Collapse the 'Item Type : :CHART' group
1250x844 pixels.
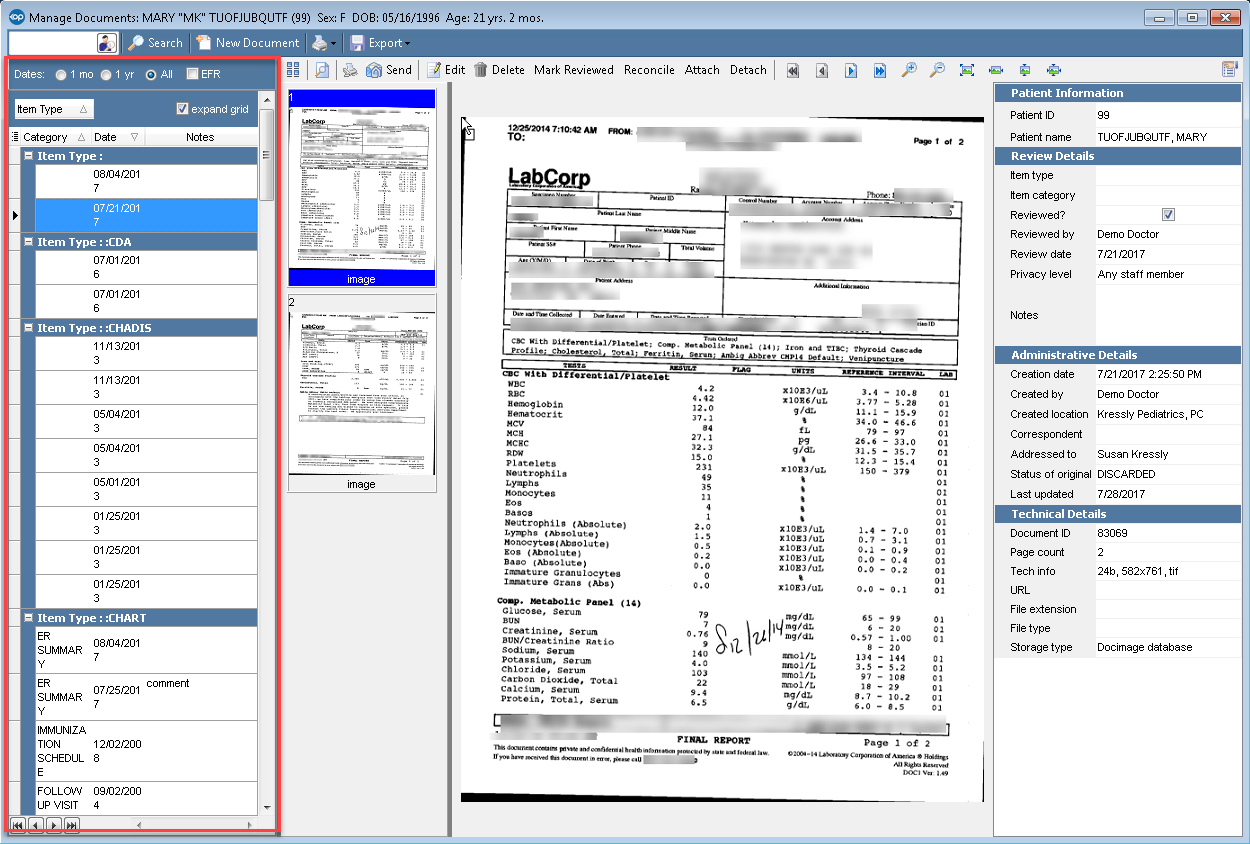click(28, 618)
